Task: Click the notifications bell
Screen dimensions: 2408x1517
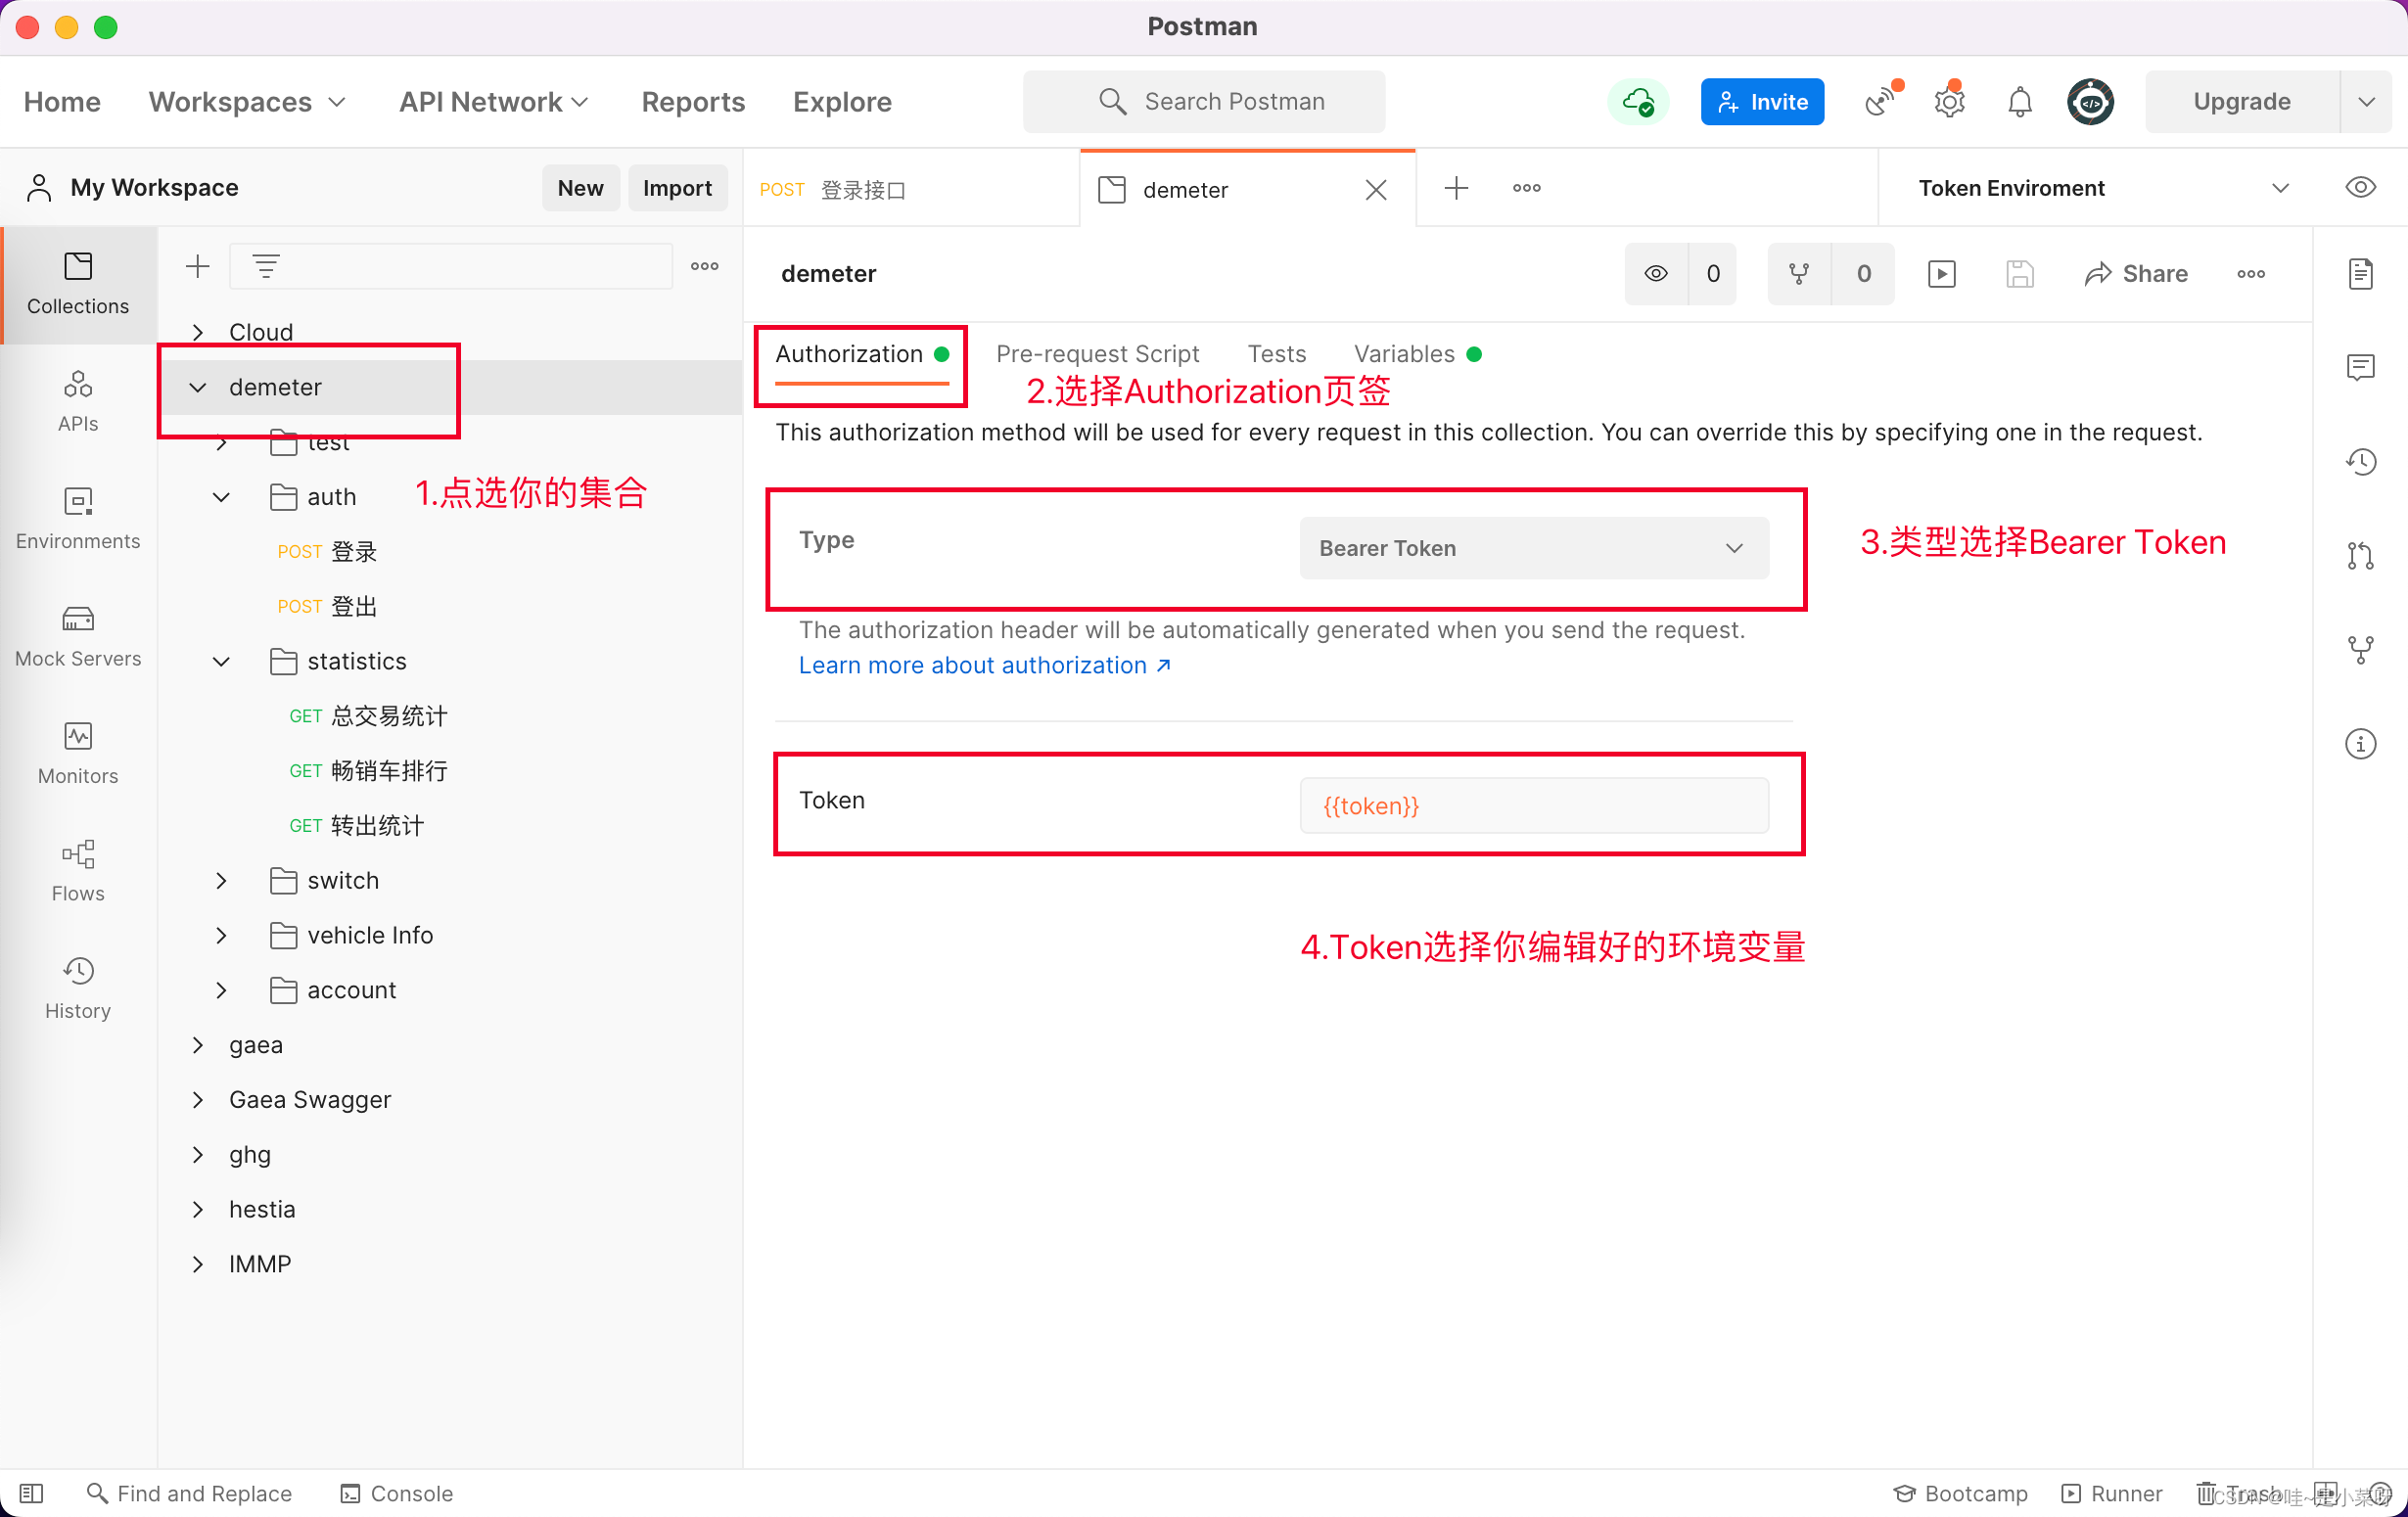Action: [x=2018, y=101]
